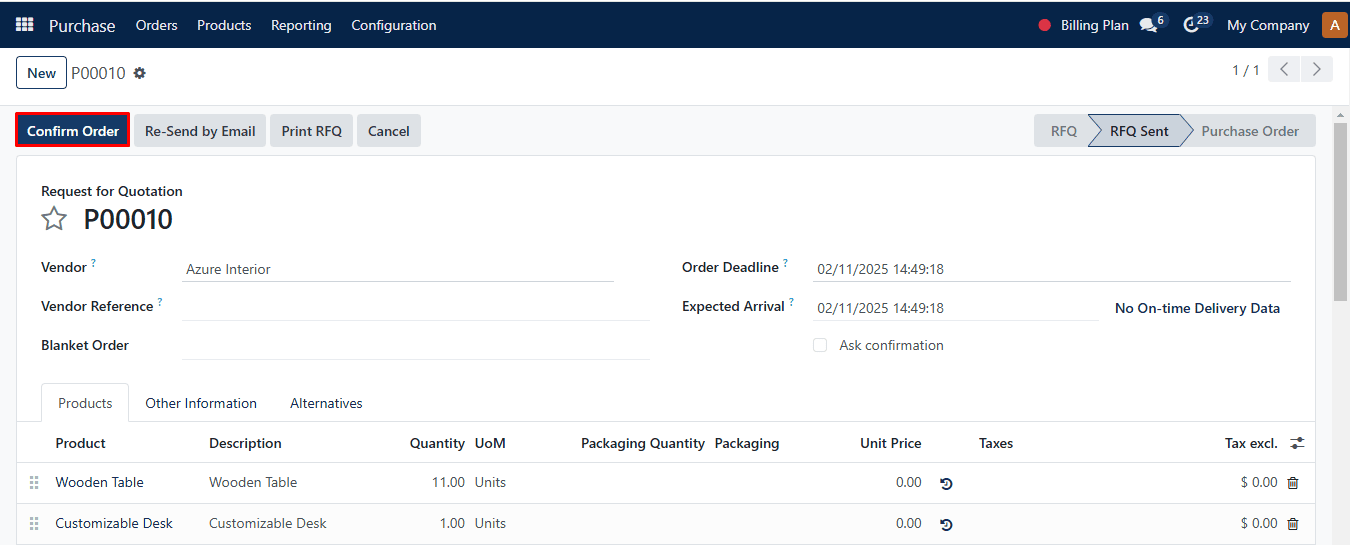Click the Wooden Table product cell
Viewport: 1350px width, 545px height.
click(x=100, y=482)
